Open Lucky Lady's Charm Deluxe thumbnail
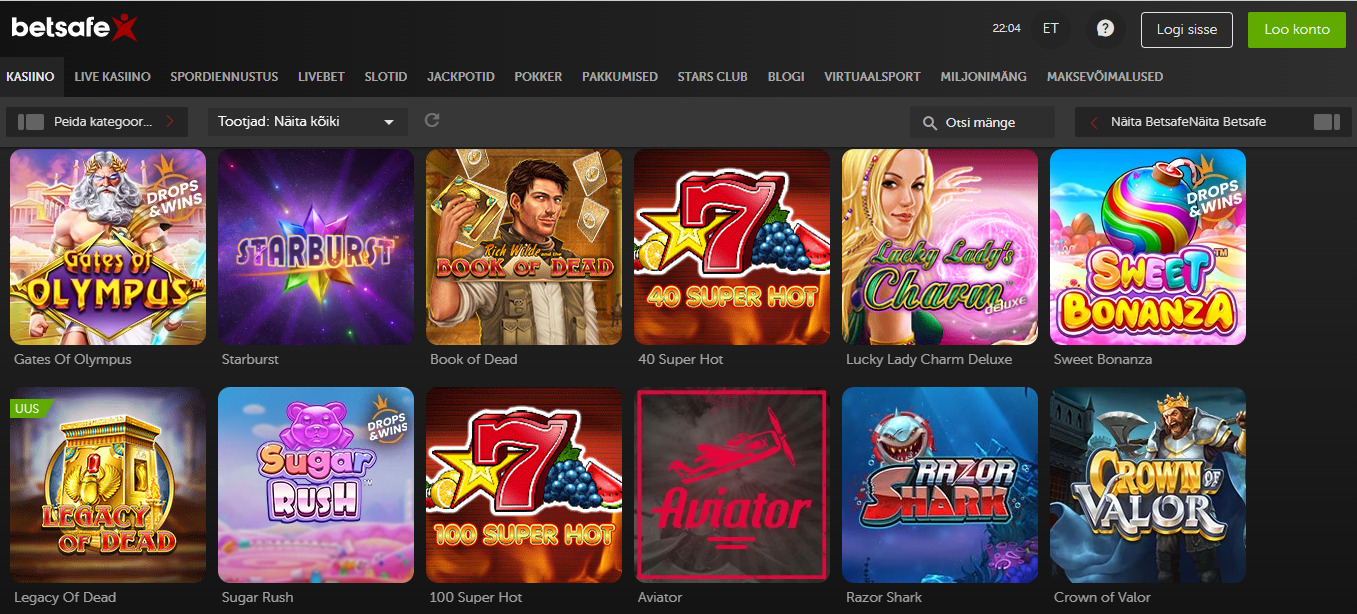The image size is (1357, 614). (940, 247)
